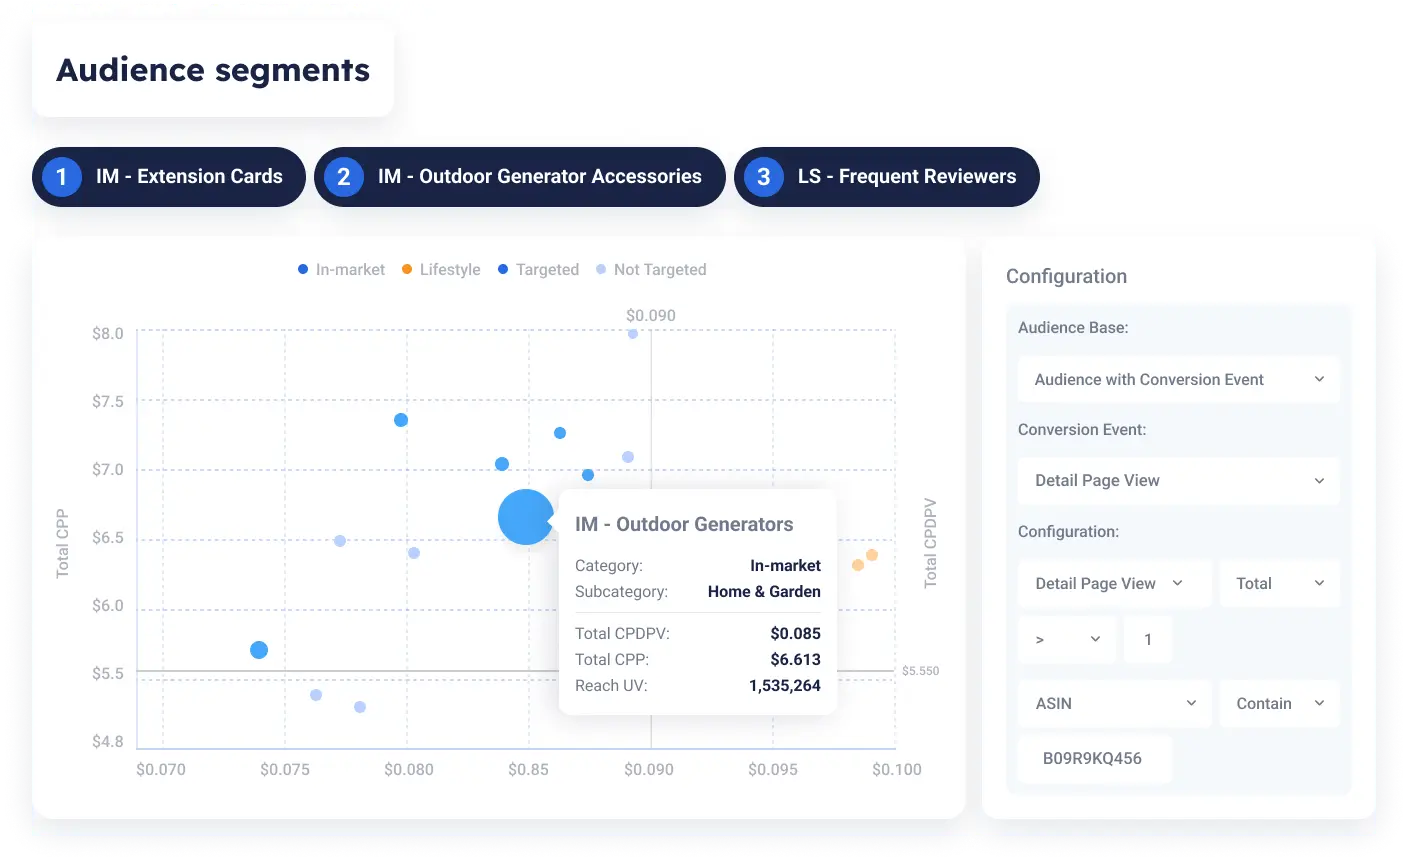Click the Audience Base label

[1073, 328]
